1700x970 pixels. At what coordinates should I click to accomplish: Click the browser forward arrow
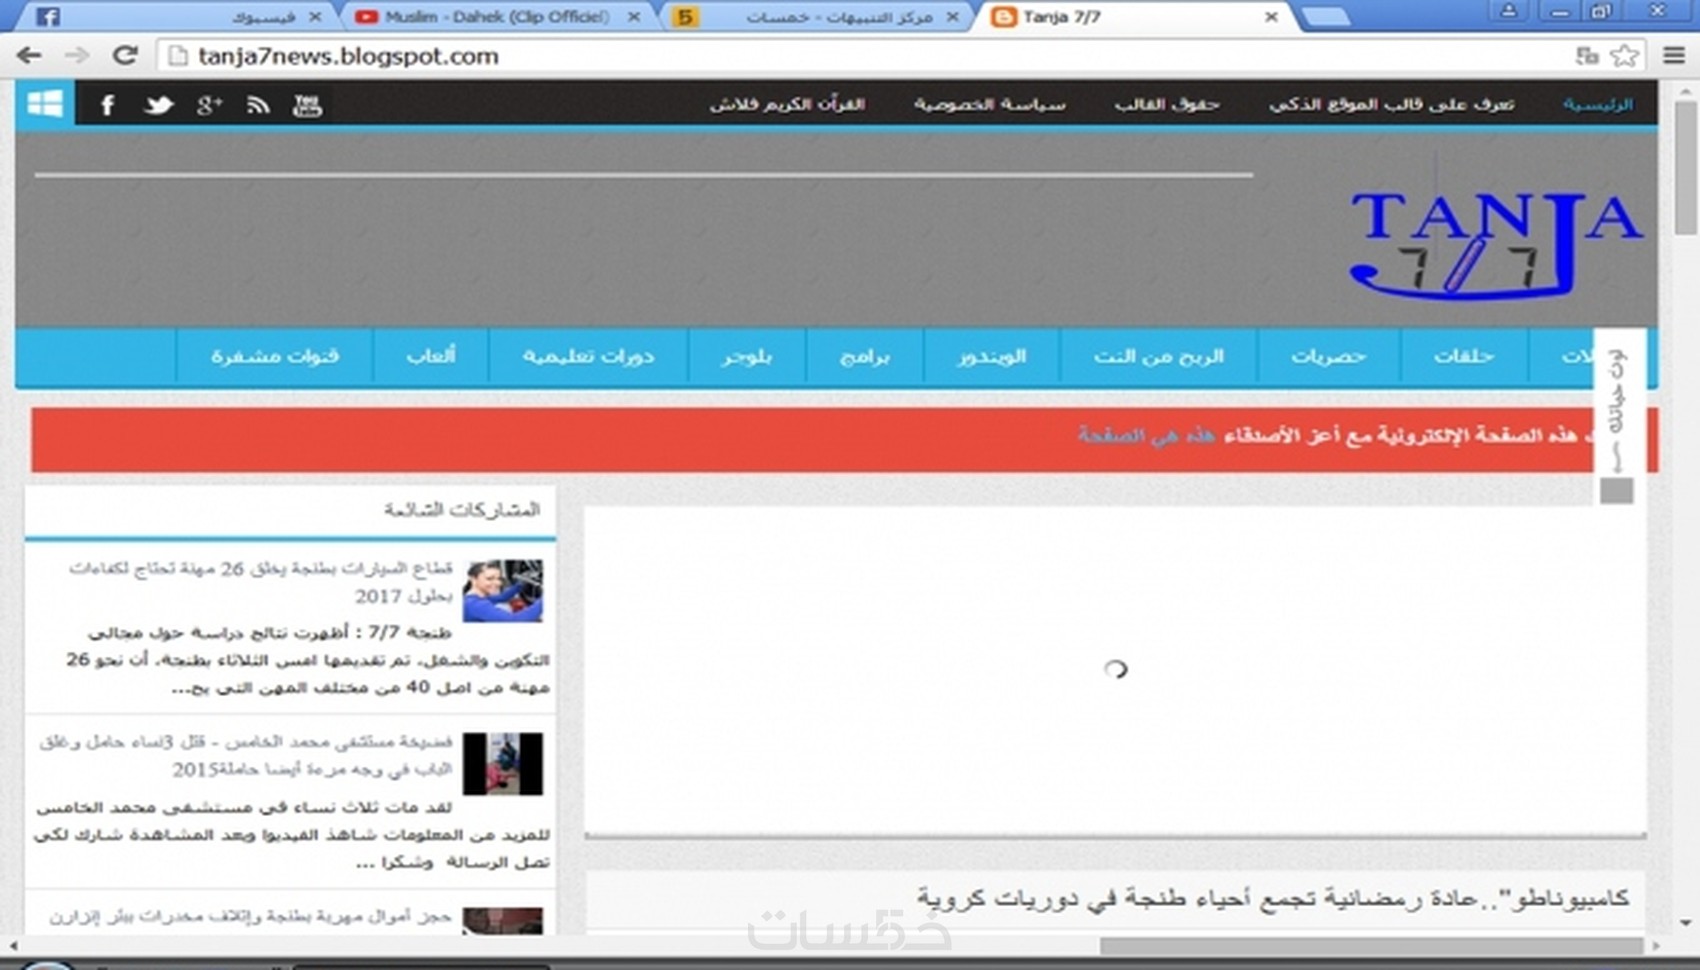pos(77,56)
